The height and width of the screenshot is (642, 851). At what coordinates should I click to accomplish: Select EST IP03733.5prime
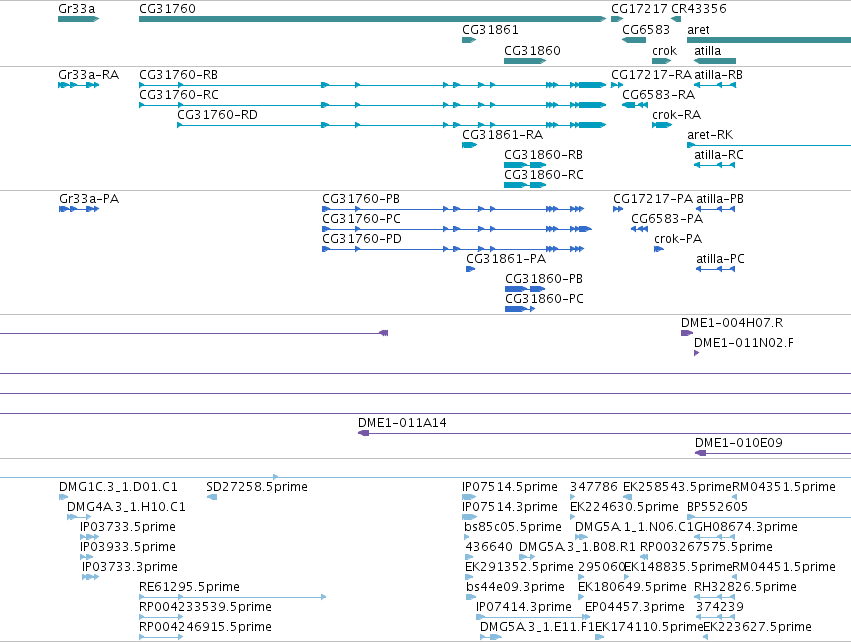click(128, 527)
